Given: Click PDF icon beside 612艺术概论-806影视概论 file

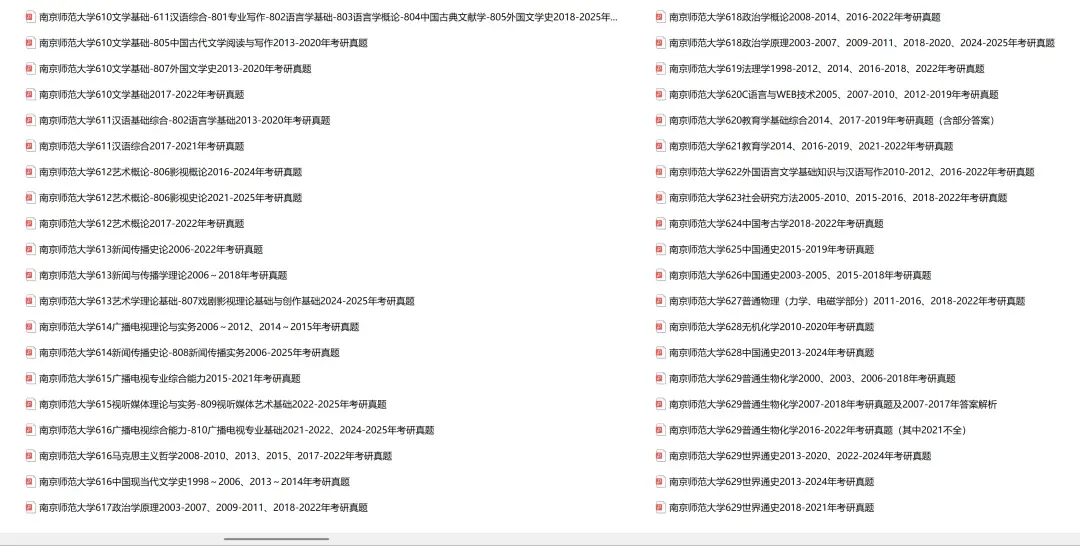Looking at the screenshot, I should [x=30, y=172].
